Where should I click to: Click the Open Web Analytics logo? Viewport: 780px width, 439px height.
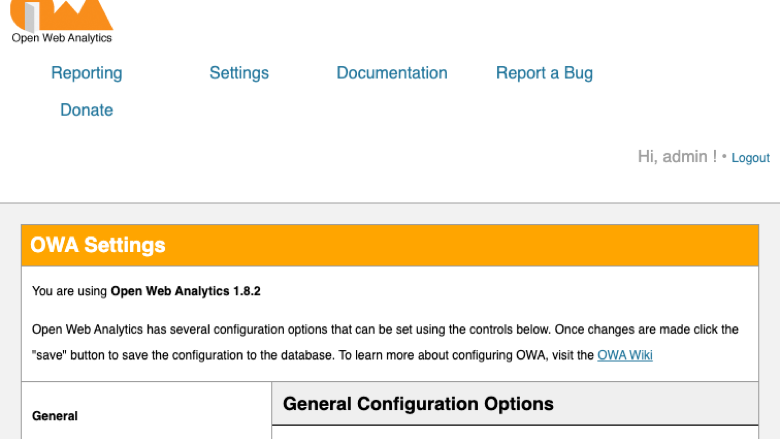click(62, 22)
